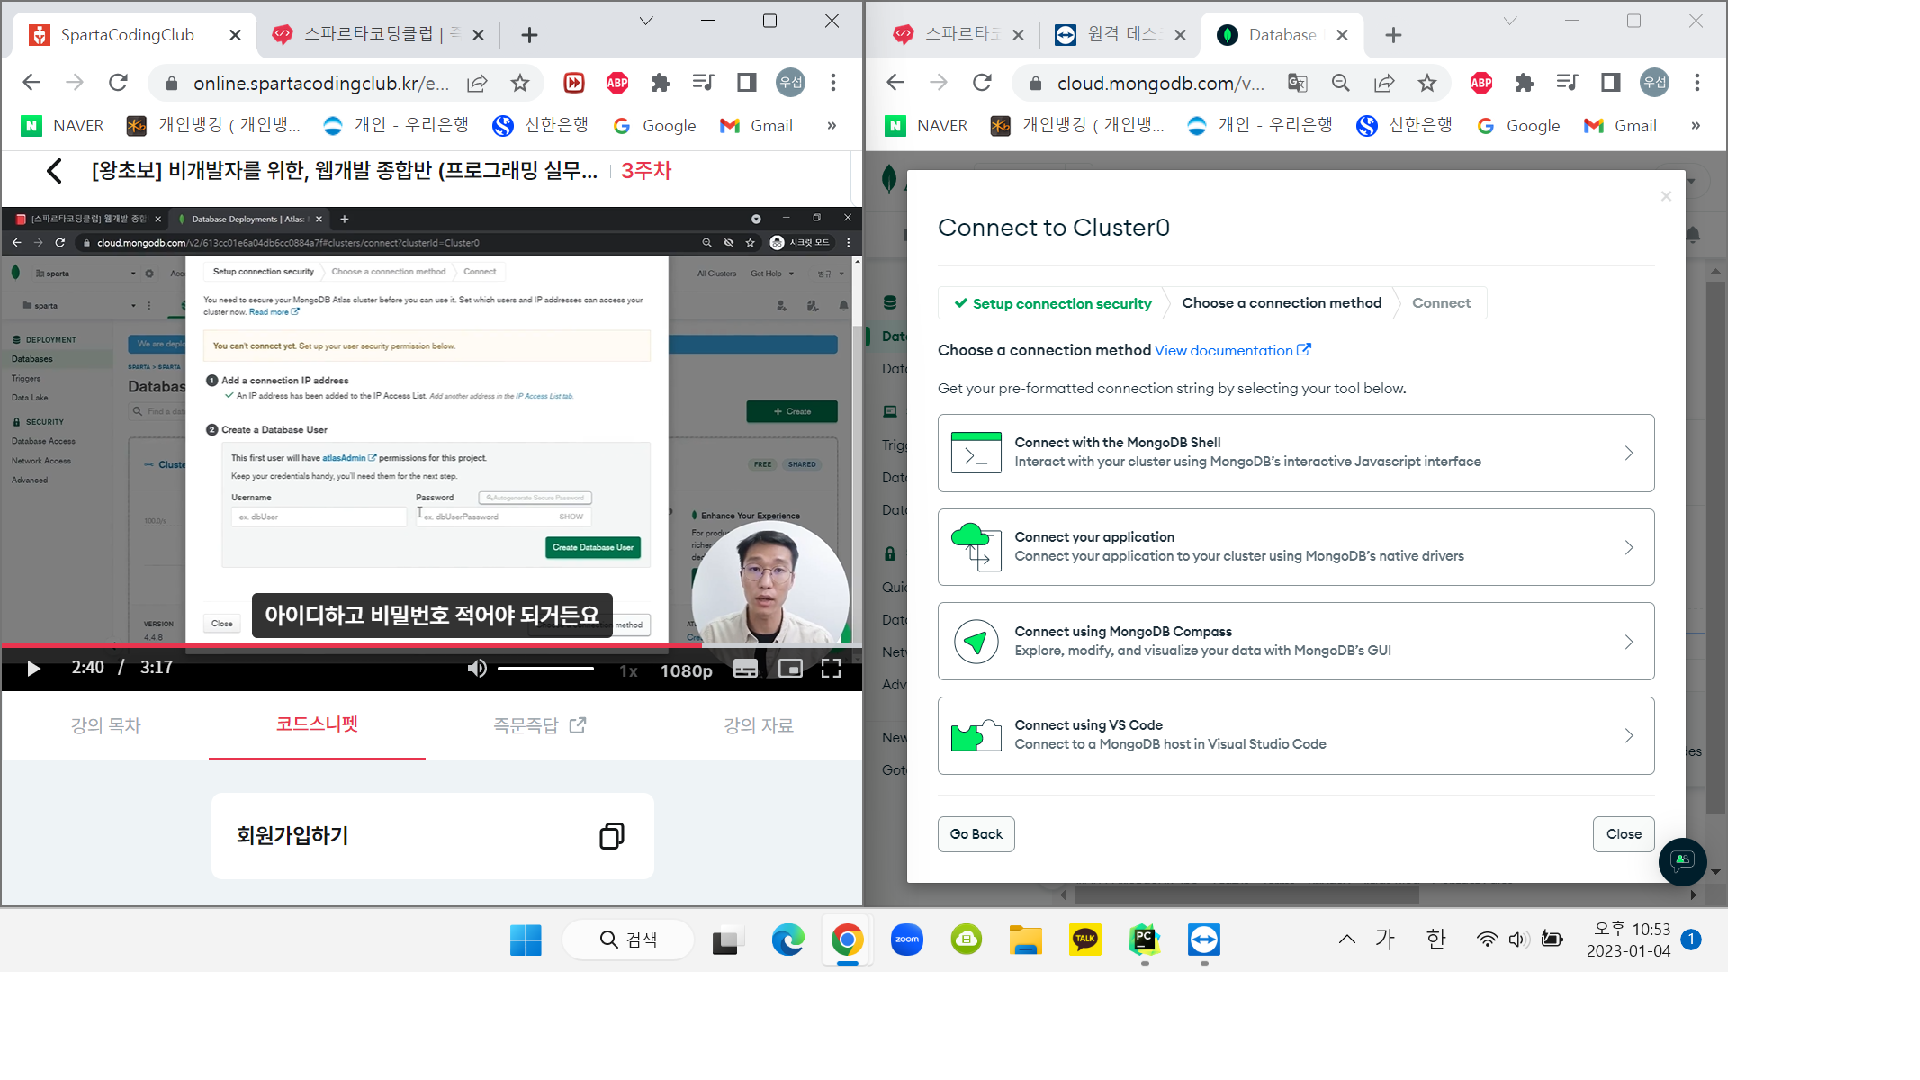The image size is (1920, 1080).
Task: Toggle video subtitles icon
Action: click(745, 669)
